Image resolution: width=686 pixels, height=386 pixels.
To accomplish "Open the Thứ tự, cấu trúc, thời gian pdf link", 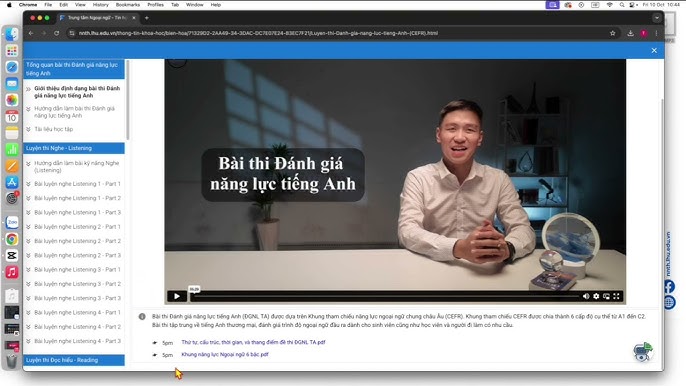I will coord(253,342).
